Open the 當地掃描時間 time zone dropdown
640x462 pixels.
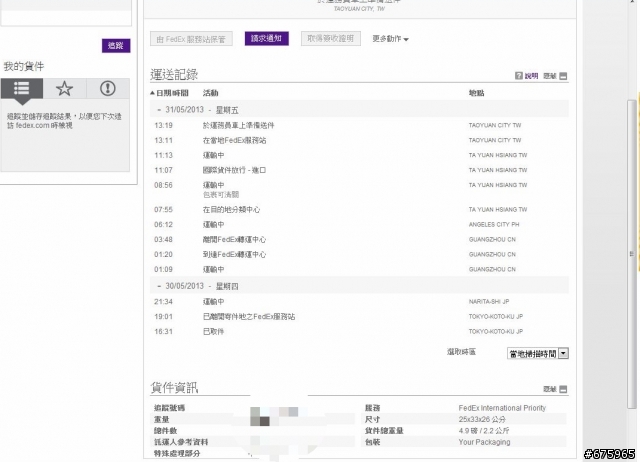(x=538, y=353)
